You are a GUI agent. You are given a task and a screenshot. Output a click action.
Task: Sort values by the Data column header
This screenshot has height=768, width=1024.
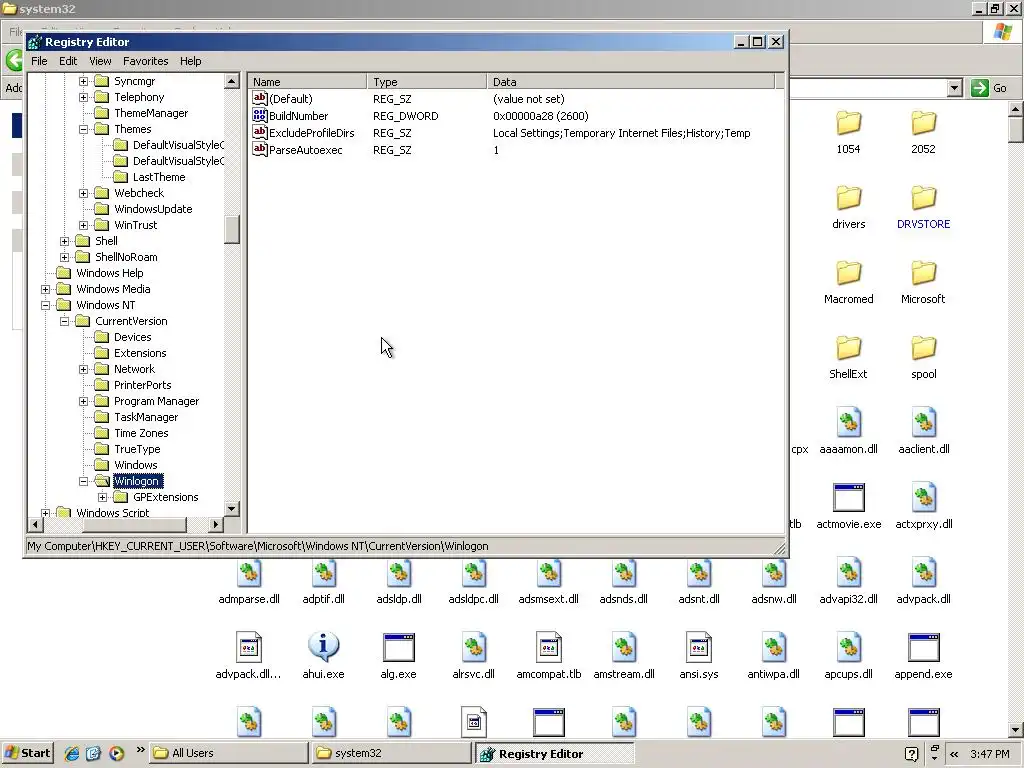pos(630,82)
